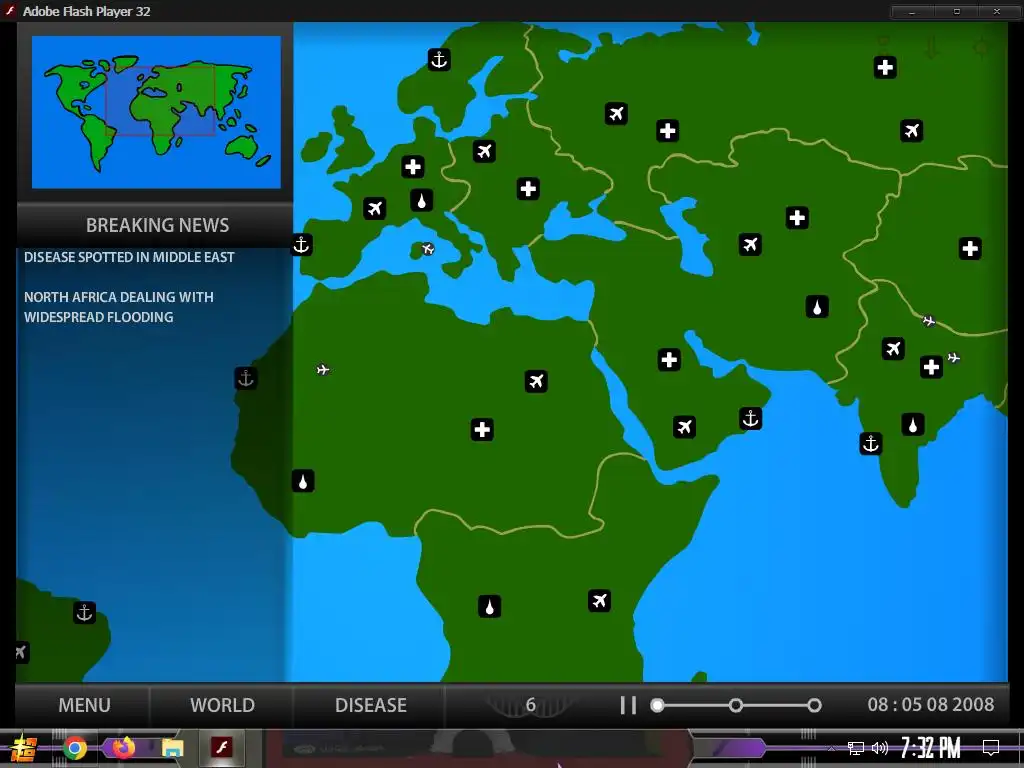Open Google Chrome from the taskbar
1024x768 pixels.
pos(75,748)
